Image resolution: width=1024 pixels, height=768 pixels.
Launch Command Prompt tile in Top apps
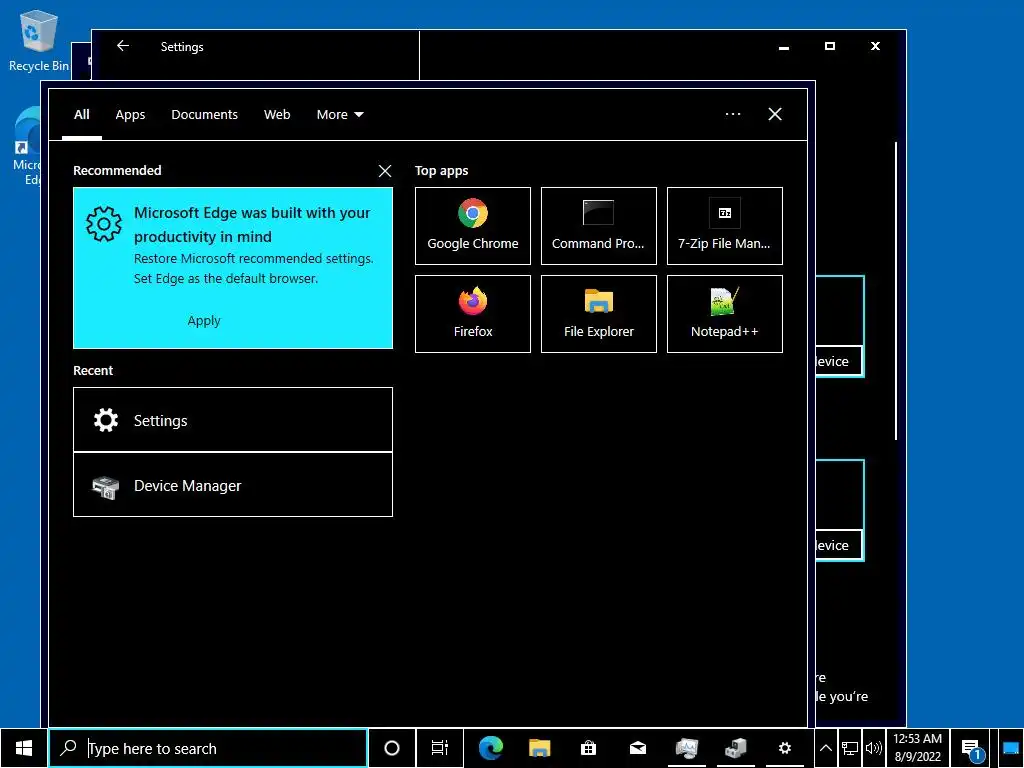pyautogui.click(x=598, y=226)
